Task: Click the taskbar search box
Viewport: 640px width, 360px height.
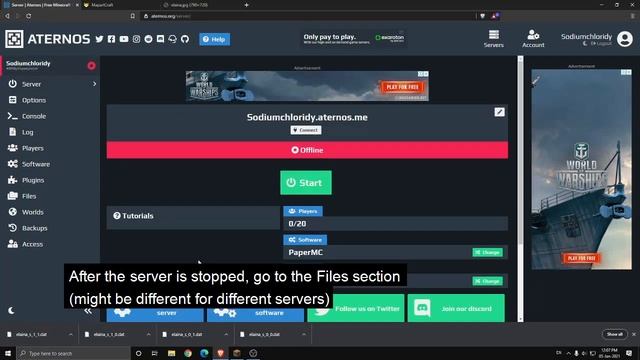Action: 73,353
